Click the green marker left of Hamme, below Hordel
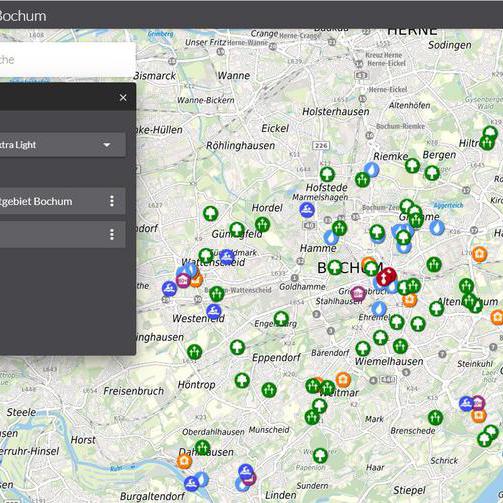This screenshot has width=503, height=503. [339, 228]
